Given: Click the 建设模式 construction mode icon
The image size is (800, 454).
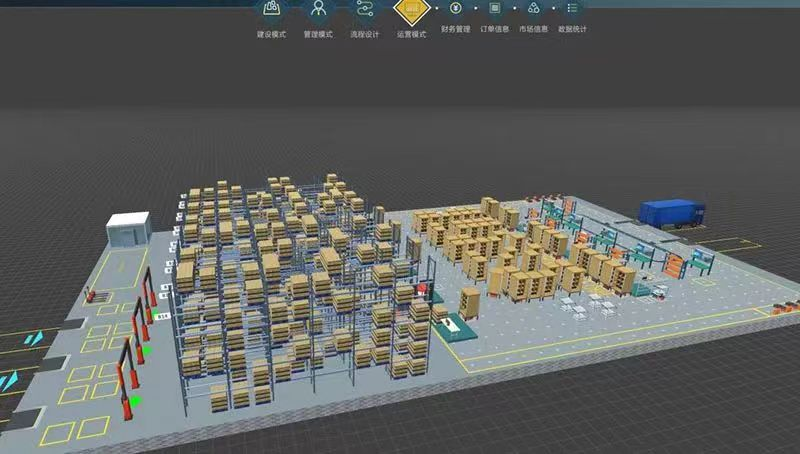Looking at the screenshot, I should pyautogui.click(x=271, y=9).
